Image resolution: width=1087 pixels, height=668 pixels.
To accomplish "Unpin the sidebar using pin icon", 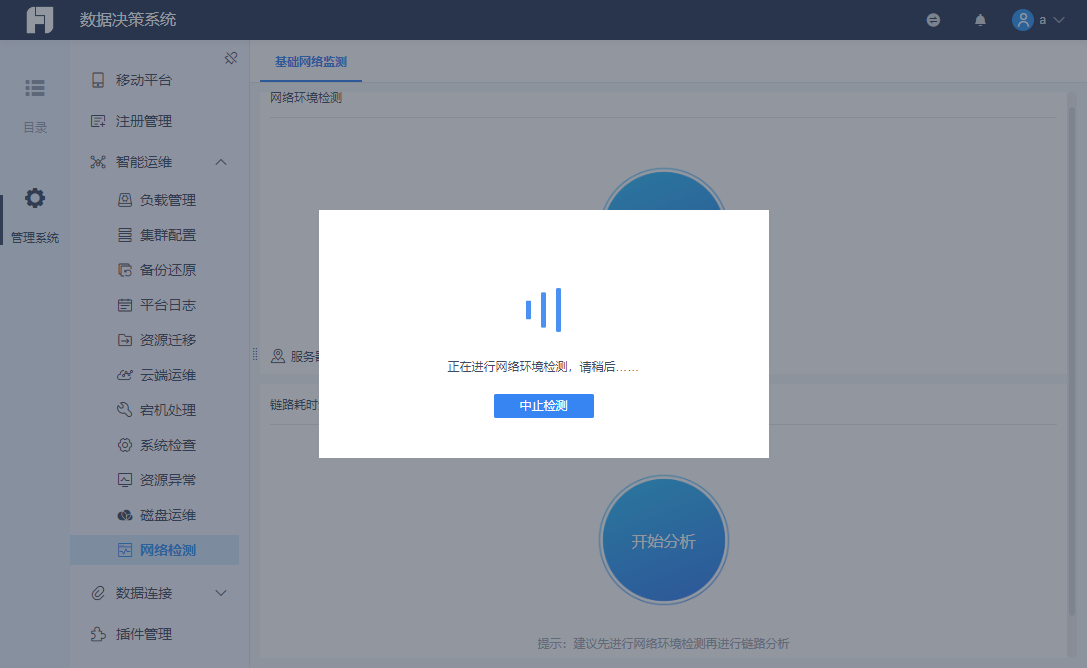I will point(231,58).
